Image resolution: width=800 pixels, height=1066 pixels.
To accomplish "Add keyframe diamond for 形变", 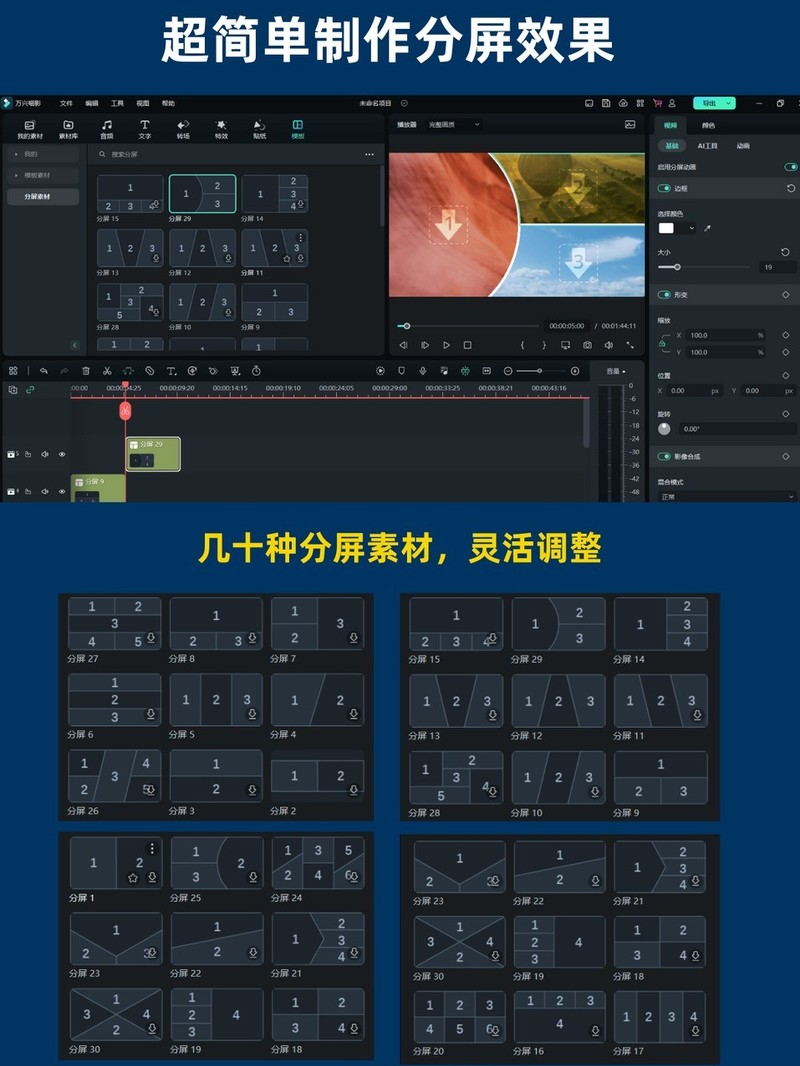I will click(x=786, y=294).
